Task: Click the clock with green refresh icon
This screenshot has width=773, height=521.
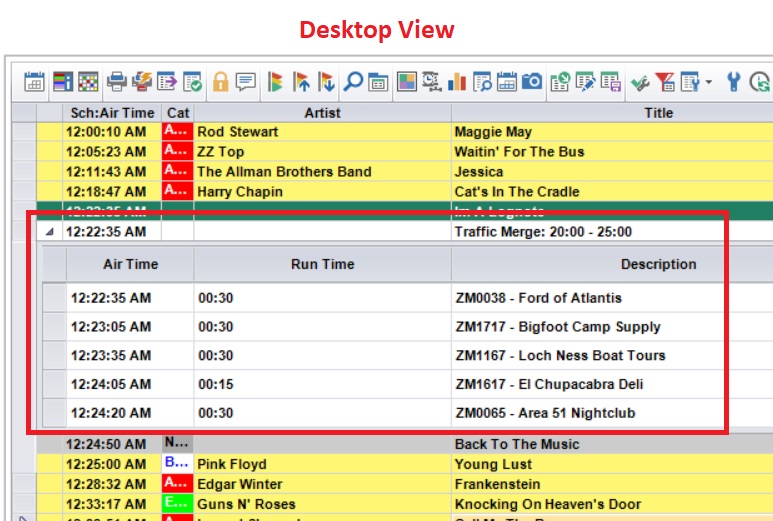Action: [x=760, y=82]
